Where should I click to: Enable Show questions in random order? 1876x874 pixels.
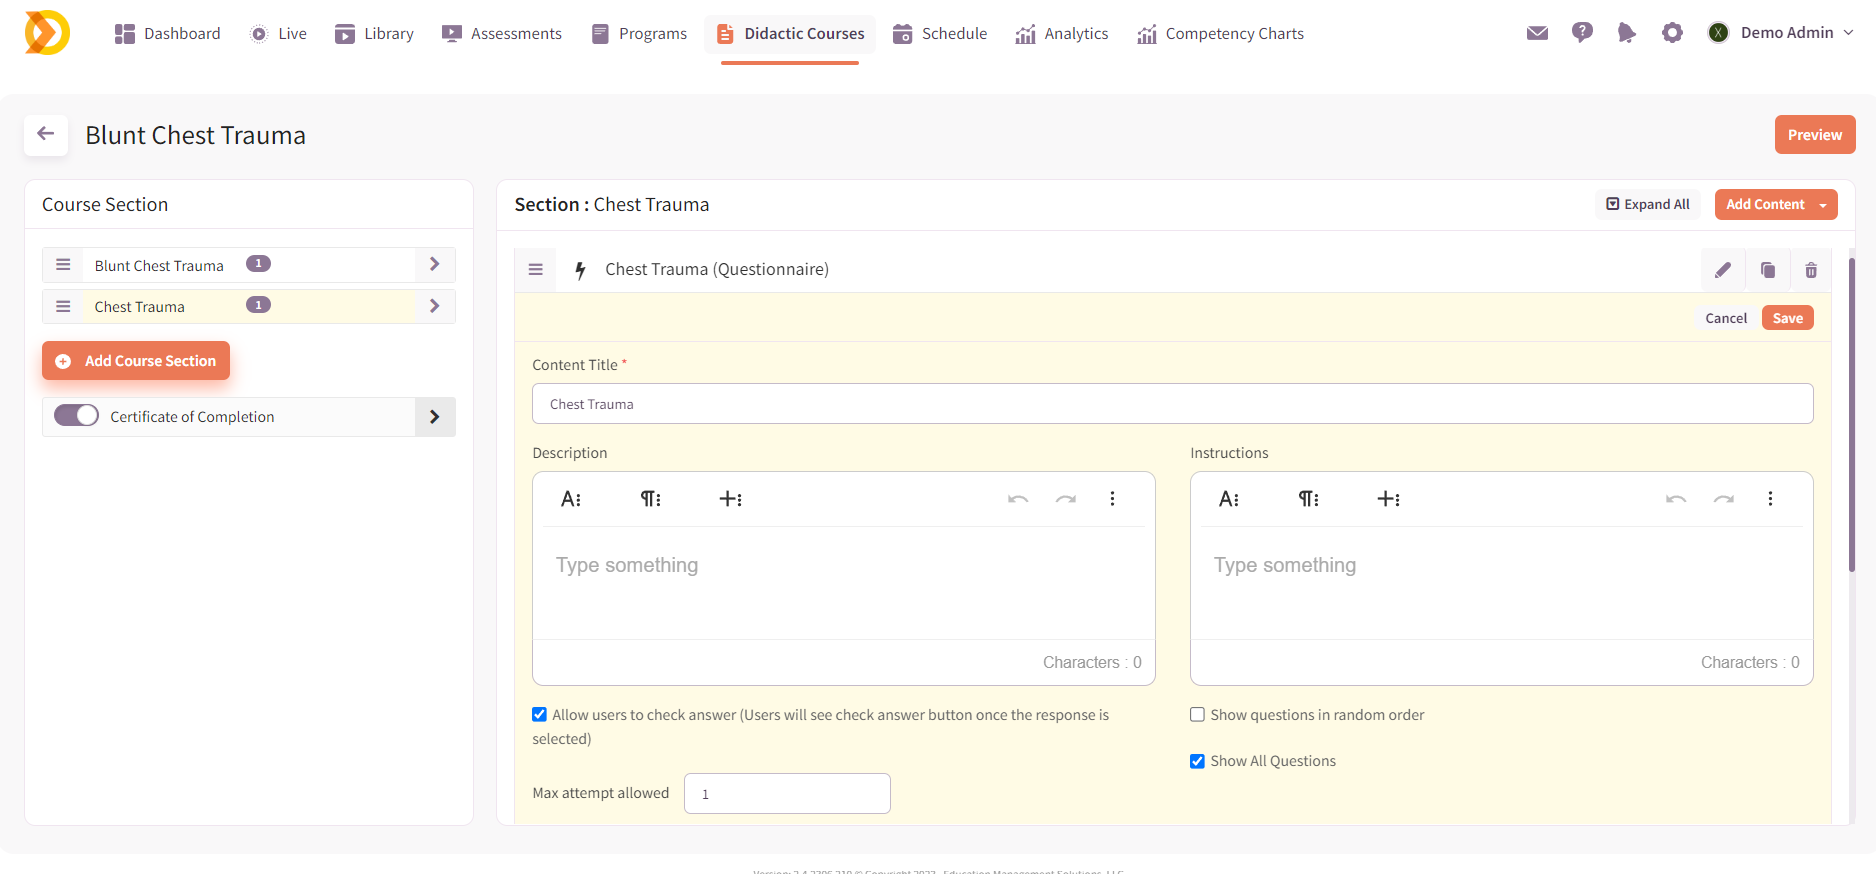pyautogui.click(x=1197, y=715)
